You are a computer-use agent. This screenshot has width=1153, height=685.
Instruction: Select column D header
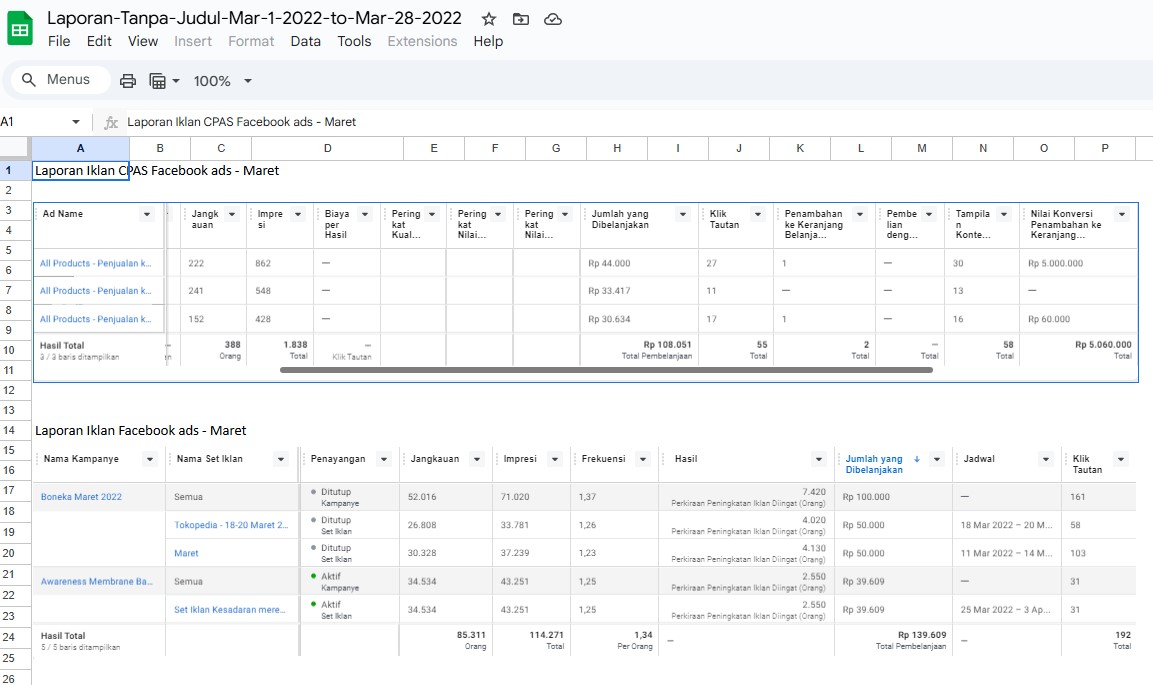click(327, 148)
